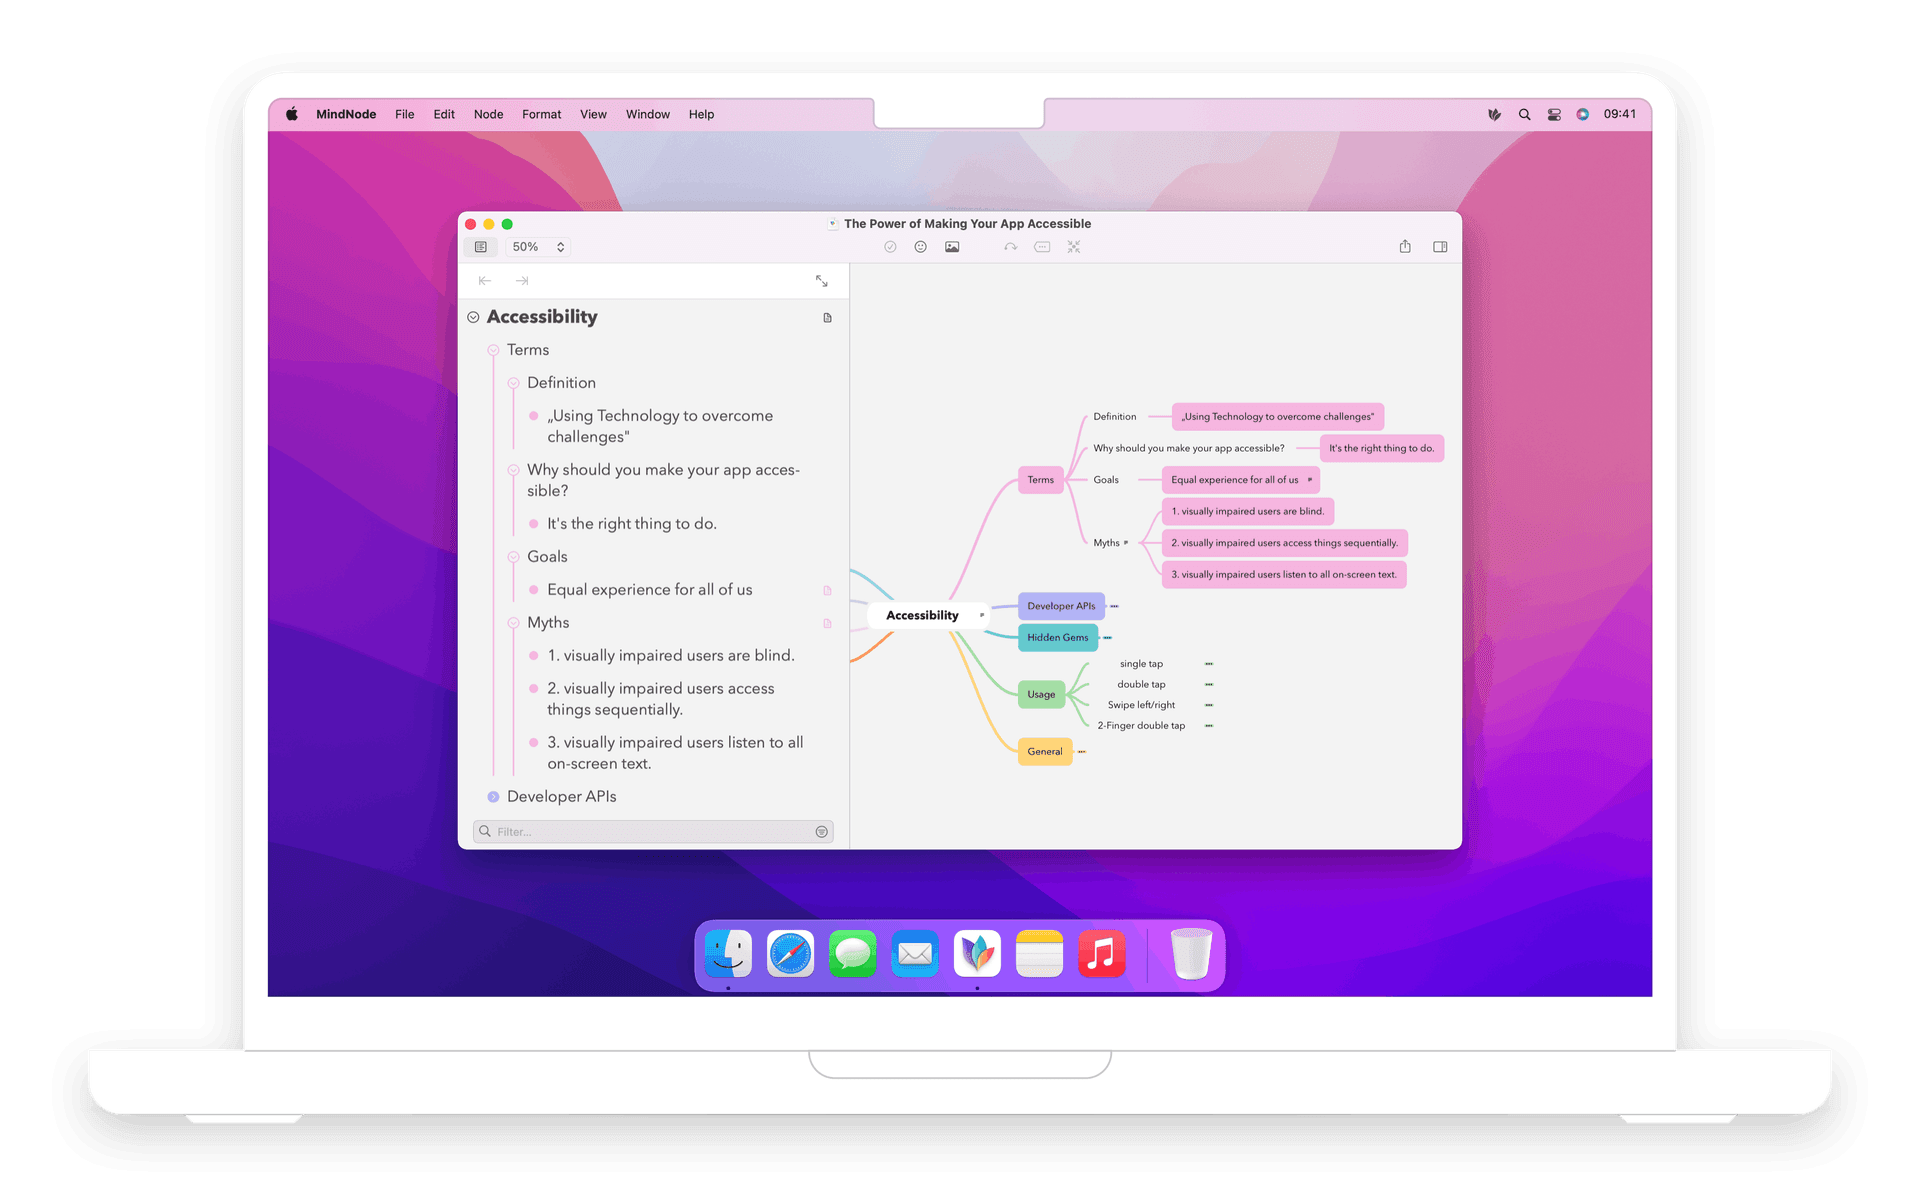Collapse the Terms branch disclosure in the outline

[493, 349]
